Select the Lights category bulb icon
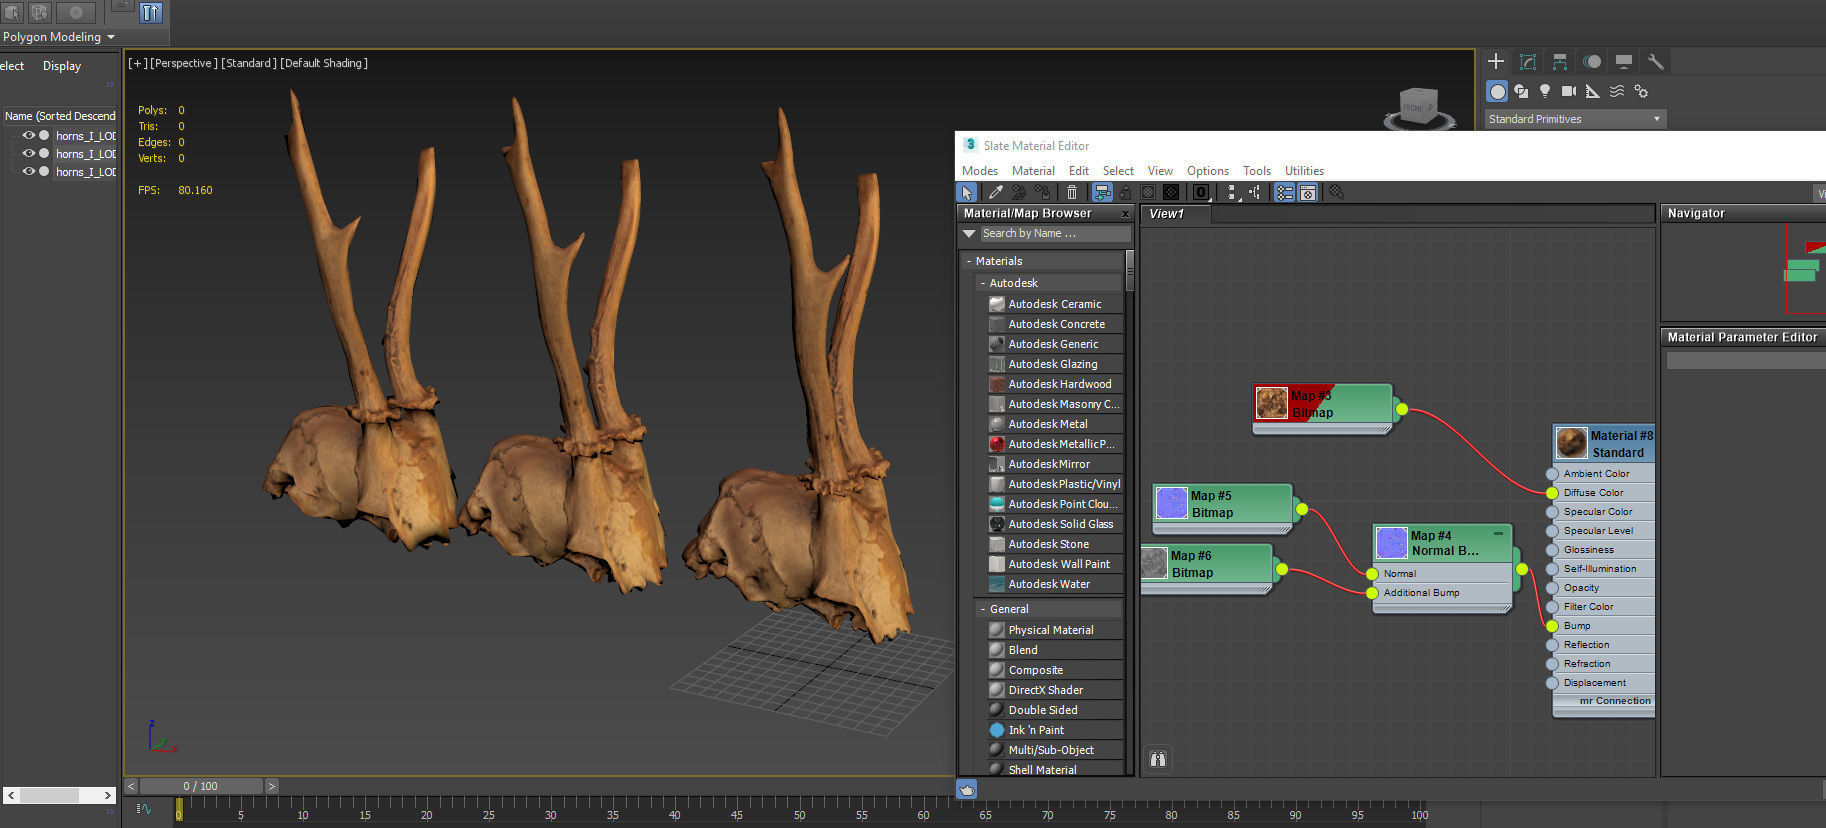This screenshot has width=1826, height=828. pyautogui.click(x=1545, y=91)
